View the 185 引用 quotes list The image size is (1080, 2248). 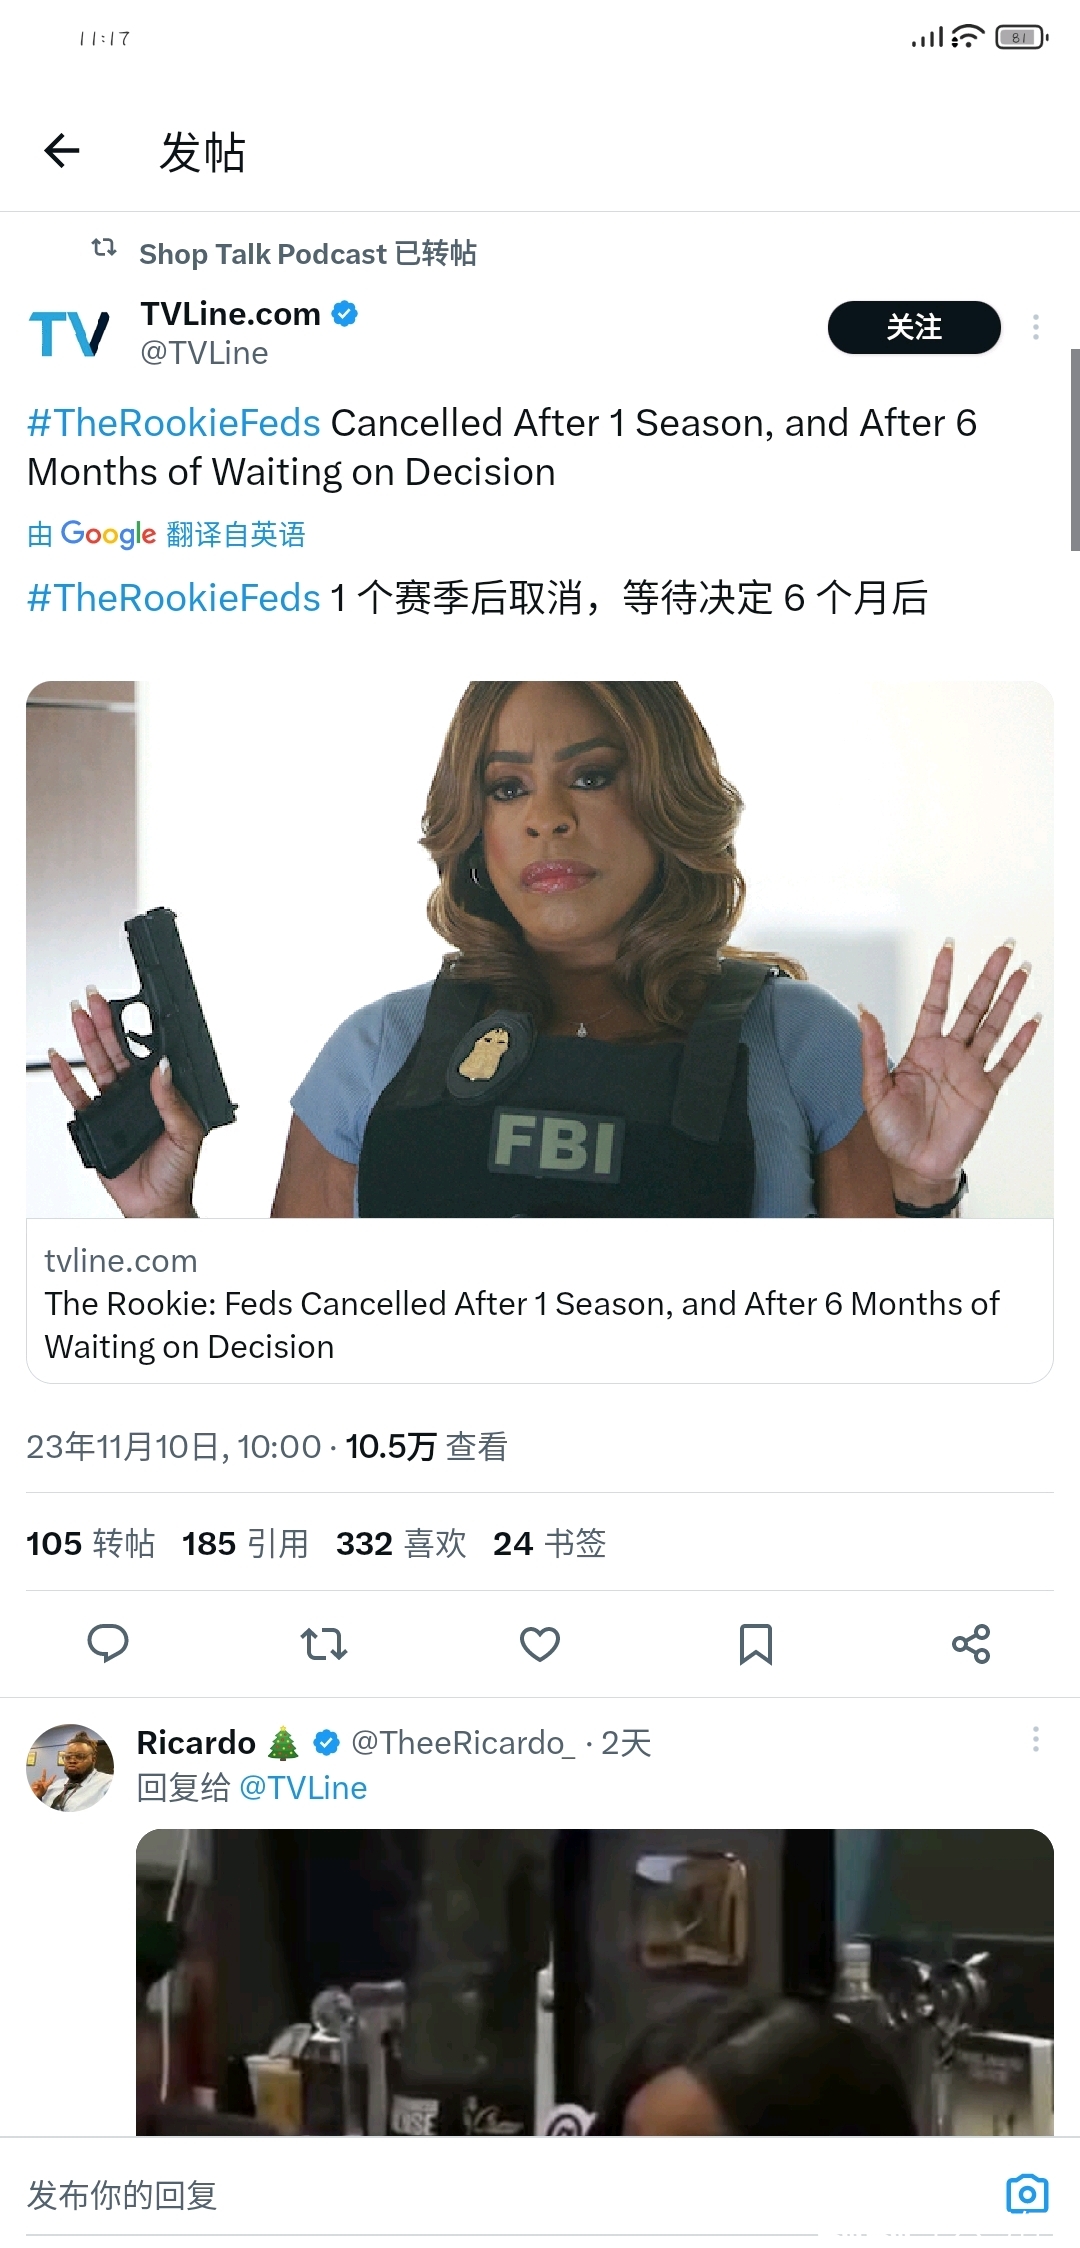click(x=245, y=1543)
